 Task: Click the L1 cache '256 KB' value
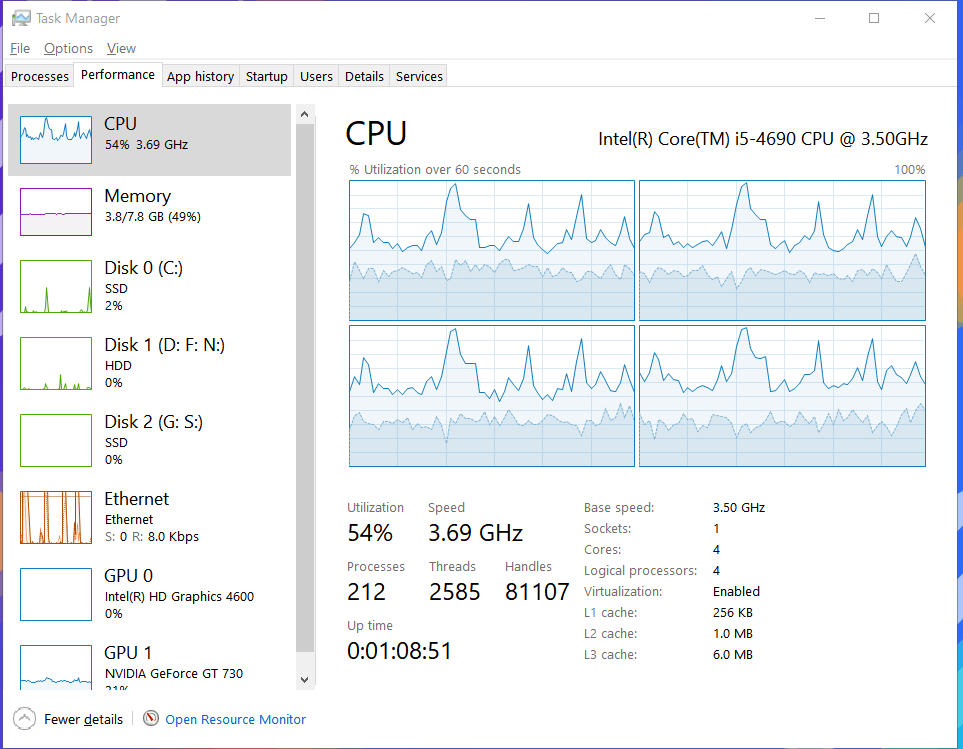733,612
